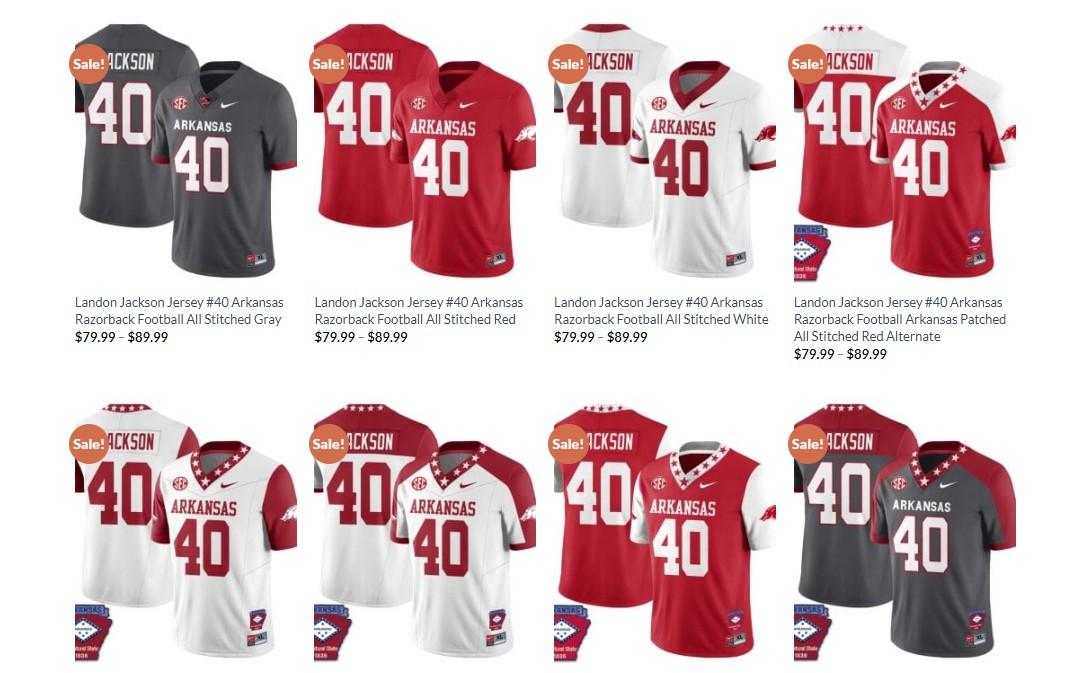Viewport: 1076px width, 673px height.
Task: Click the Sale badge on gray jersey
Action: click(x=89, y=64)
